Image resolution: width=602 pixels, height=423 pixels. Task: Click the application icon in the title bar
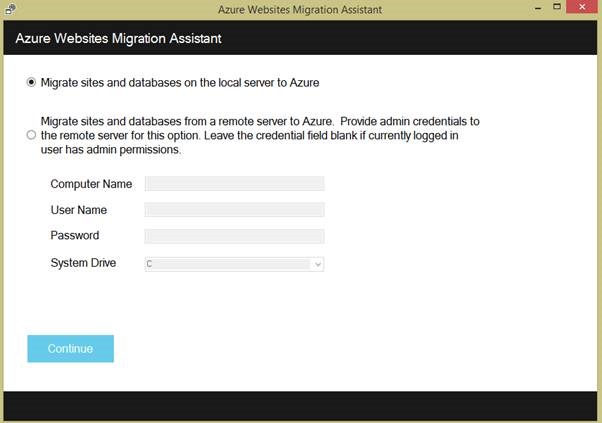click(11, 9)
